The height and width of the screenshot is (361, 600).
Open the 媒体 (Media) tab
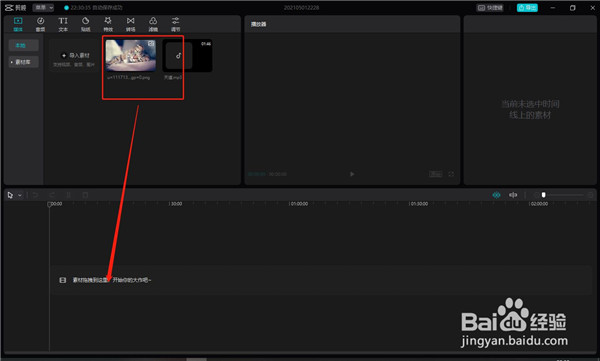coord(18,24)
